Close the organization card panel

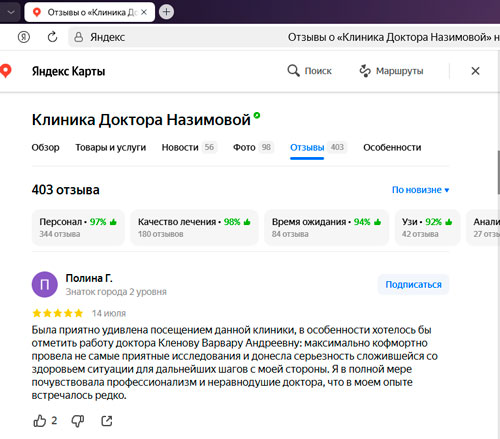point(475,71)
